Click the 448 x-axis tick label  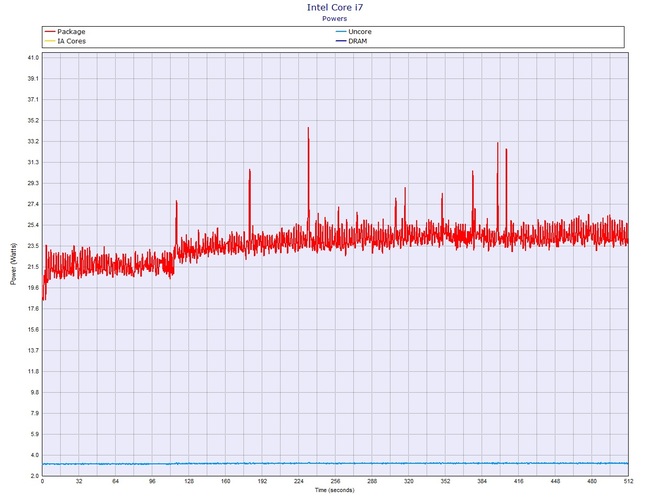coord(555,481)
